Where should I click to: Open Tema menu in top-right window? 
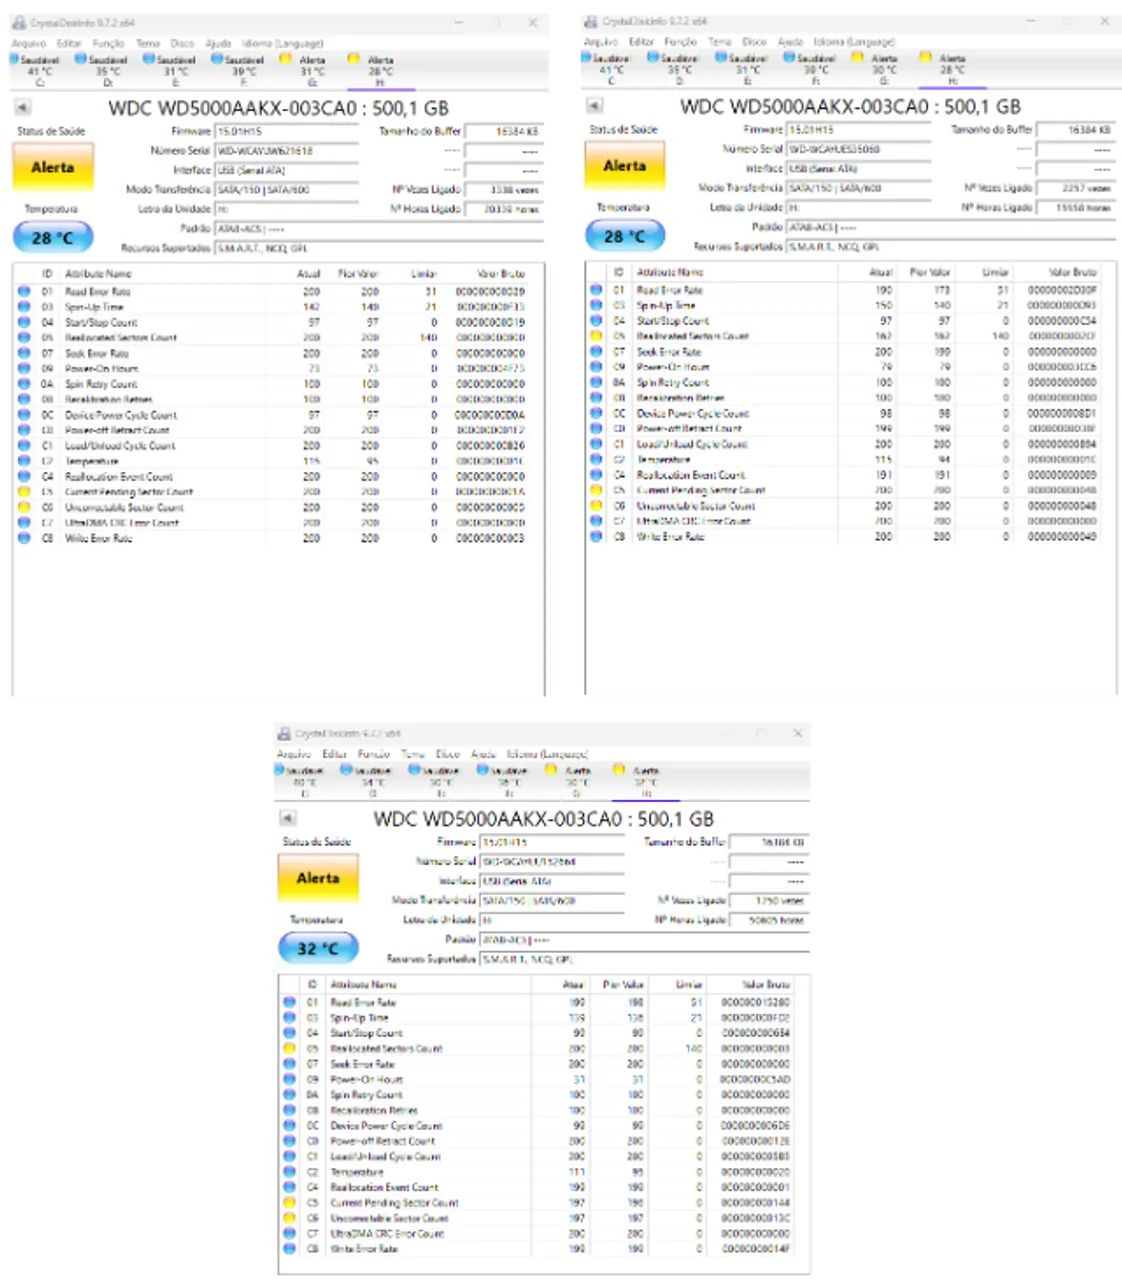pyautogui.click(x=720, y=42)
